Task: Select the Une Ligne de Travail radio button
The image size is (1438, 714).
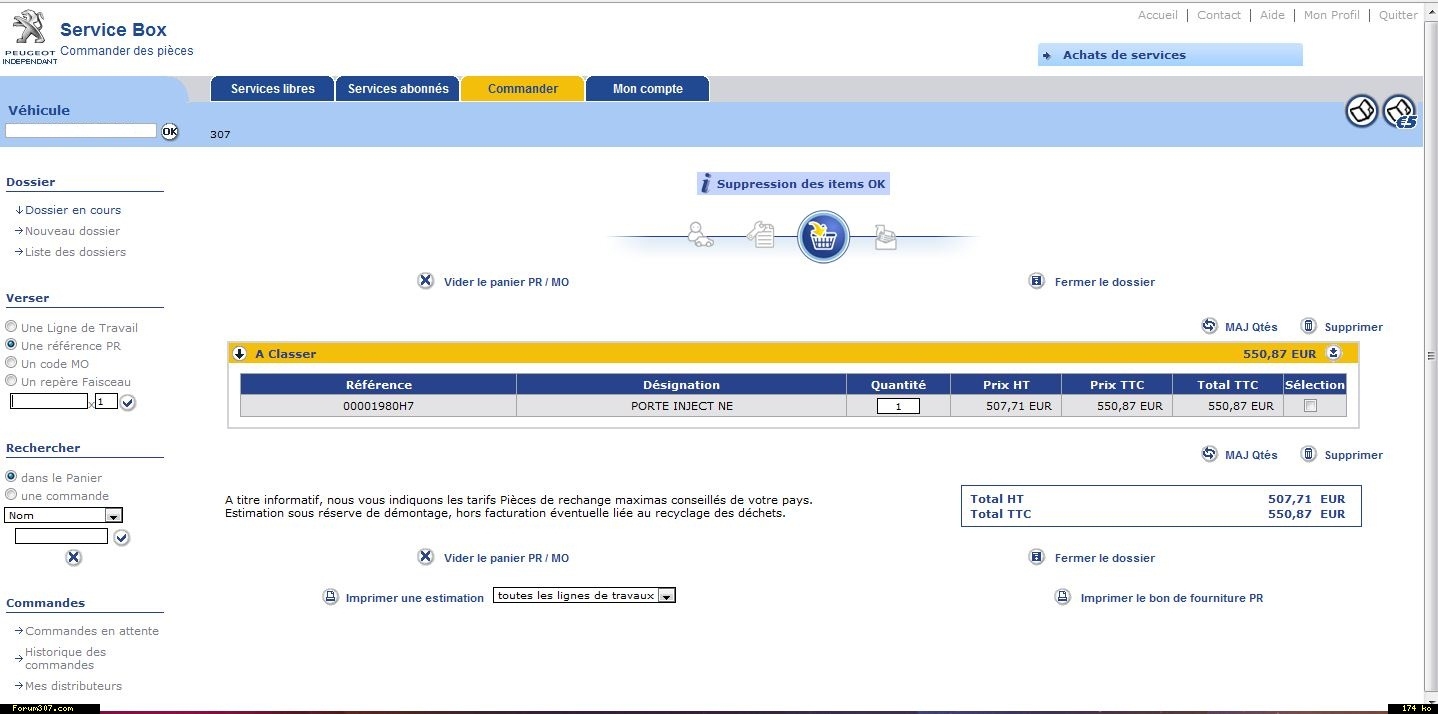Action: 11,327
